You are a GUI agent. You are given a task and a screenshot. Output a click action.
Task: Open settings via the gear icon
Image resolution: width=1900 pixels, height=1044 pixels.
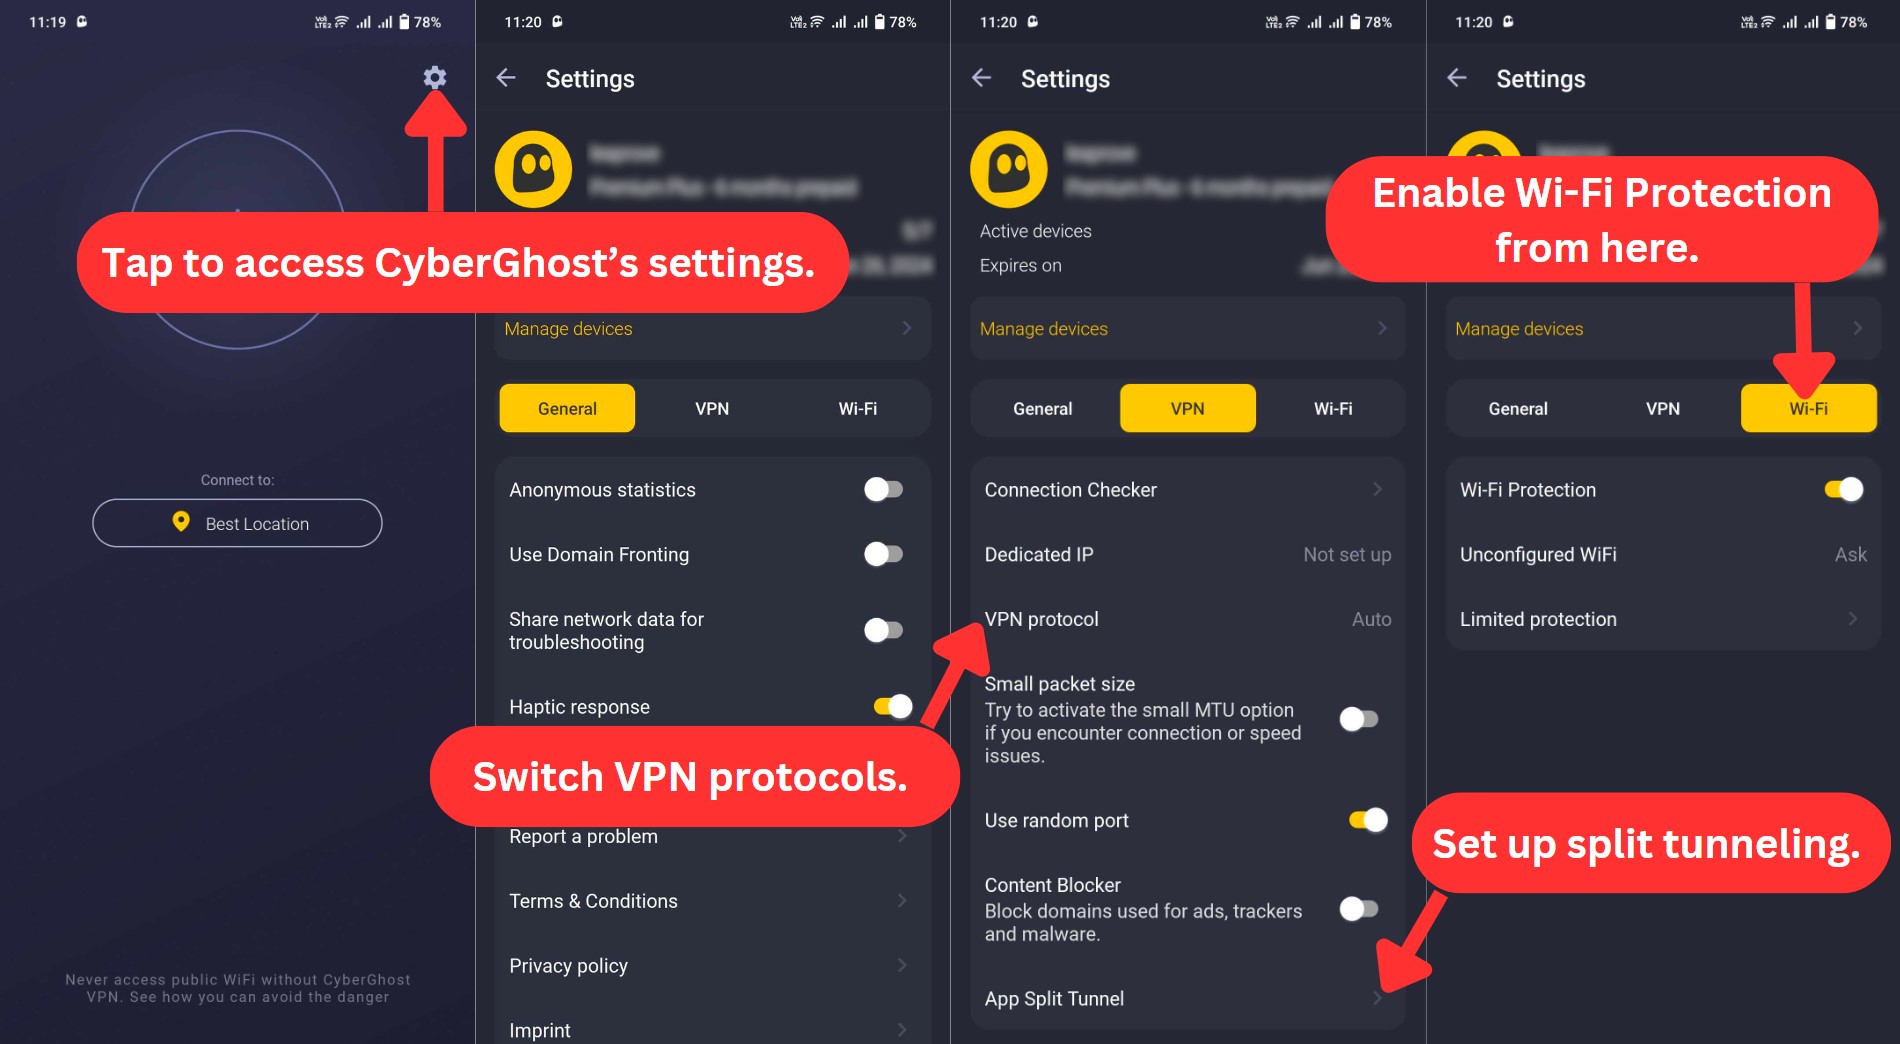[434, 77]
